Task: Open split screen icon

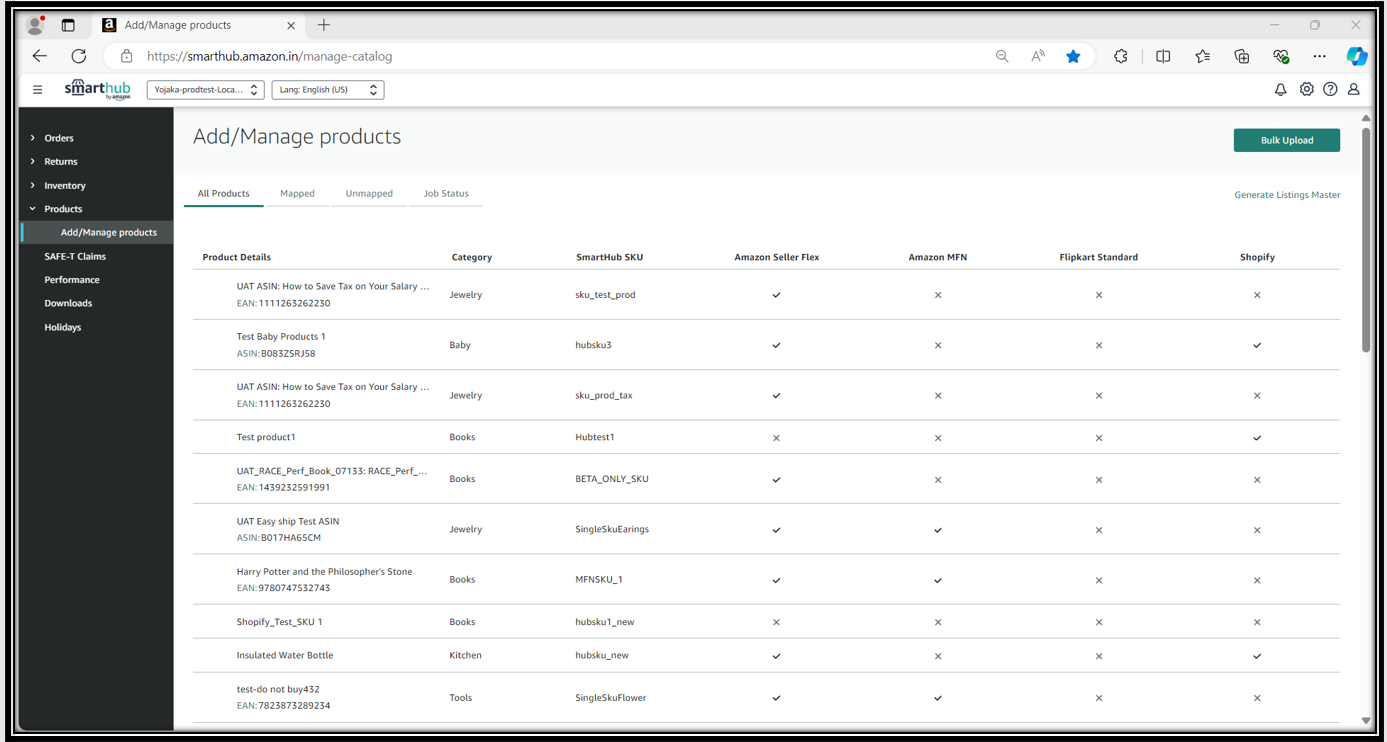Action: (1163, 56)
